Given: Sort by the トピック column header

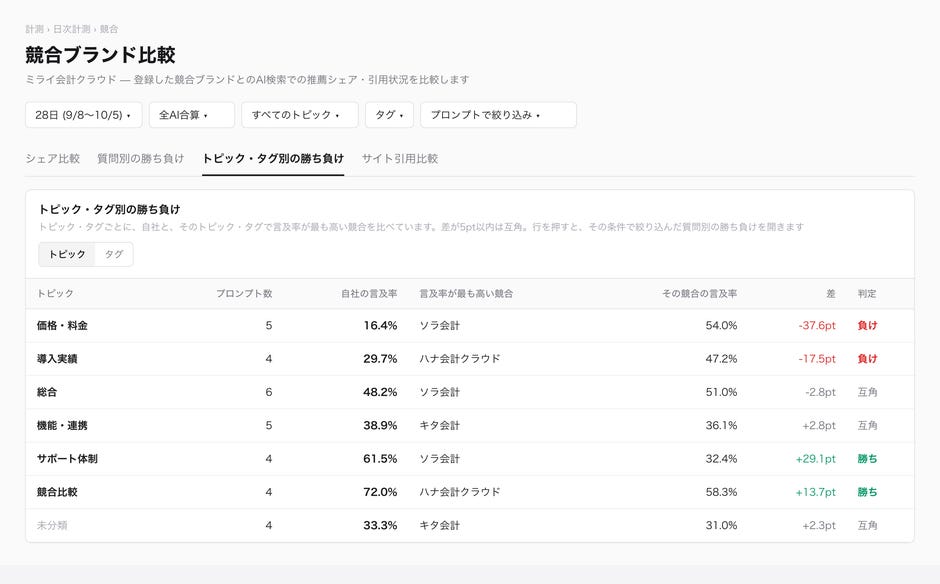Looking at the screenshot, I should (55, 293).
